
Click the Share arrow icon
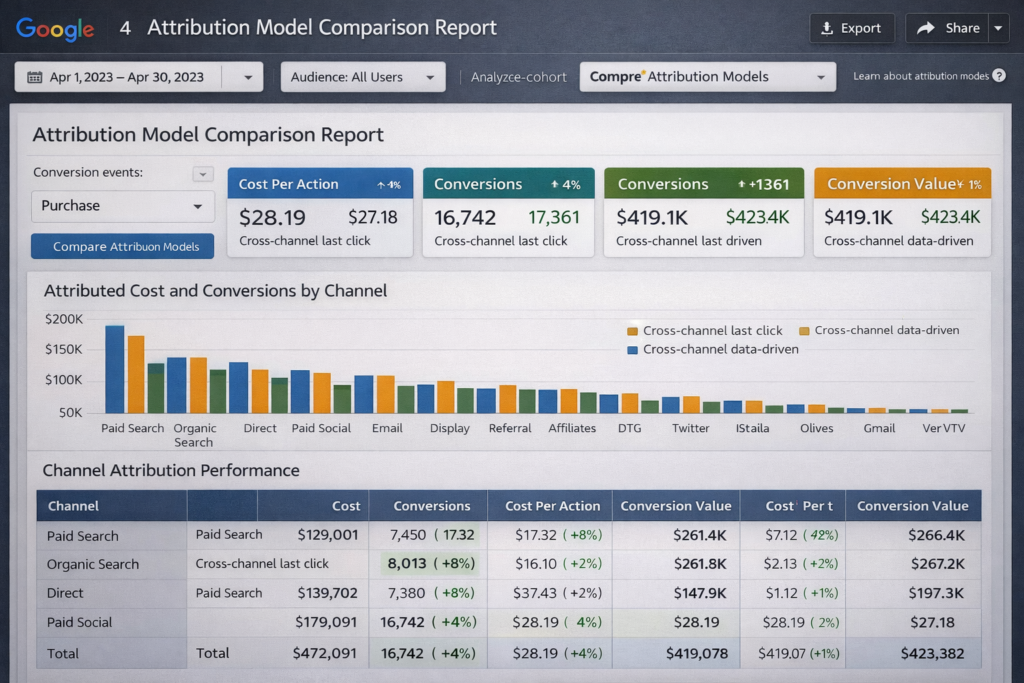[x=927, y=28]
